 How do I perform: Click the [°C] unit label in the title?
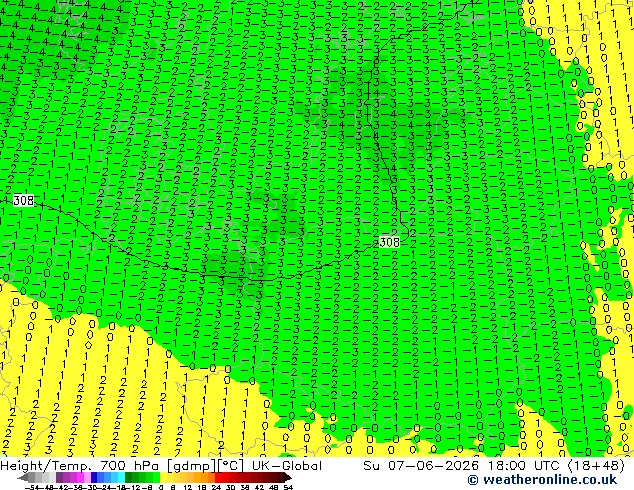[231, 466]
